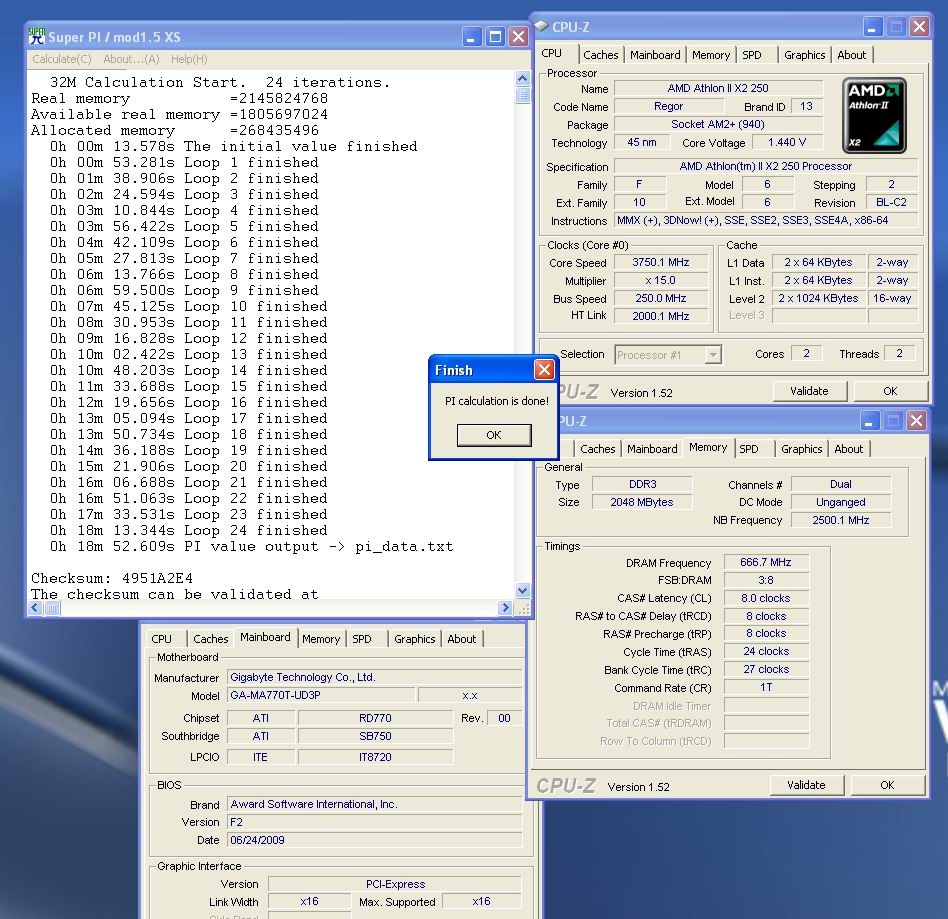
Task: Click the Code Name value Regor
Action: (x=668, y=106)
